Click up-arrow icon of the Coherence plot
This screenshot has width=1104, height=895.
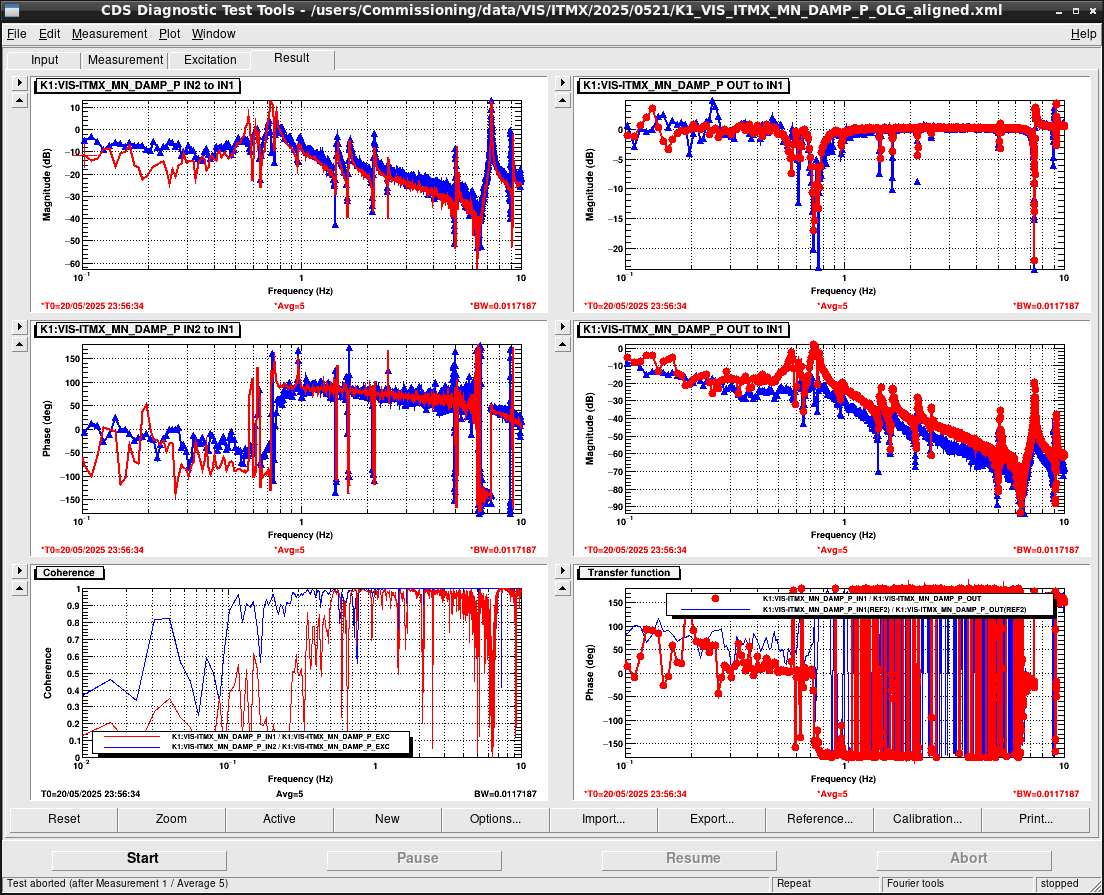(x=20, y=588)
